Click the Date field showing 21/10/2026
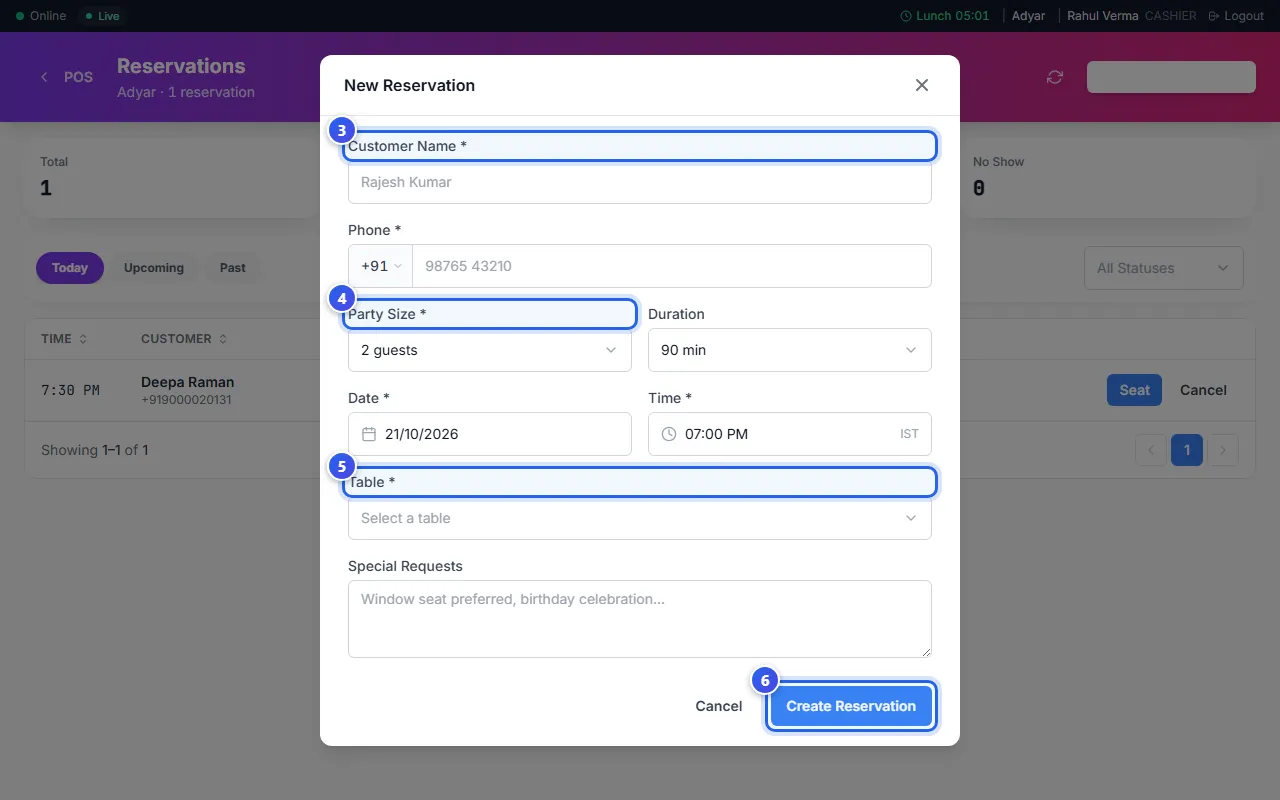The width and height of the screenshot is (1280, 800). point(490,434)
